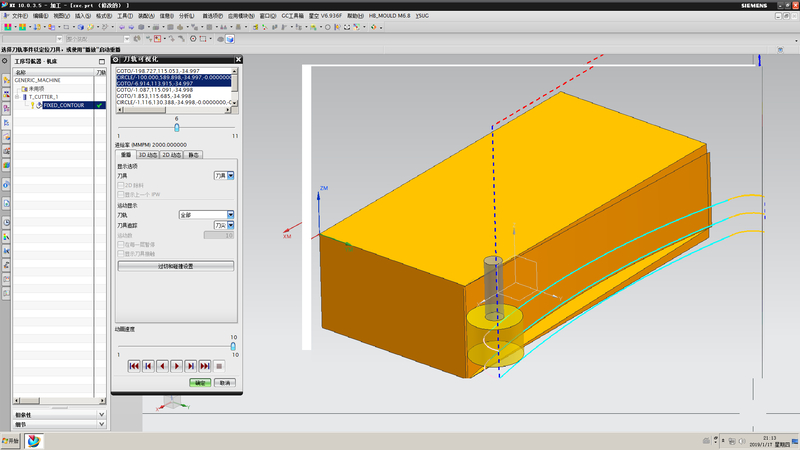This screenshot has height=450, width=800.
Task: Open the 分析 Analysis menu
Action: coord(187,16)
